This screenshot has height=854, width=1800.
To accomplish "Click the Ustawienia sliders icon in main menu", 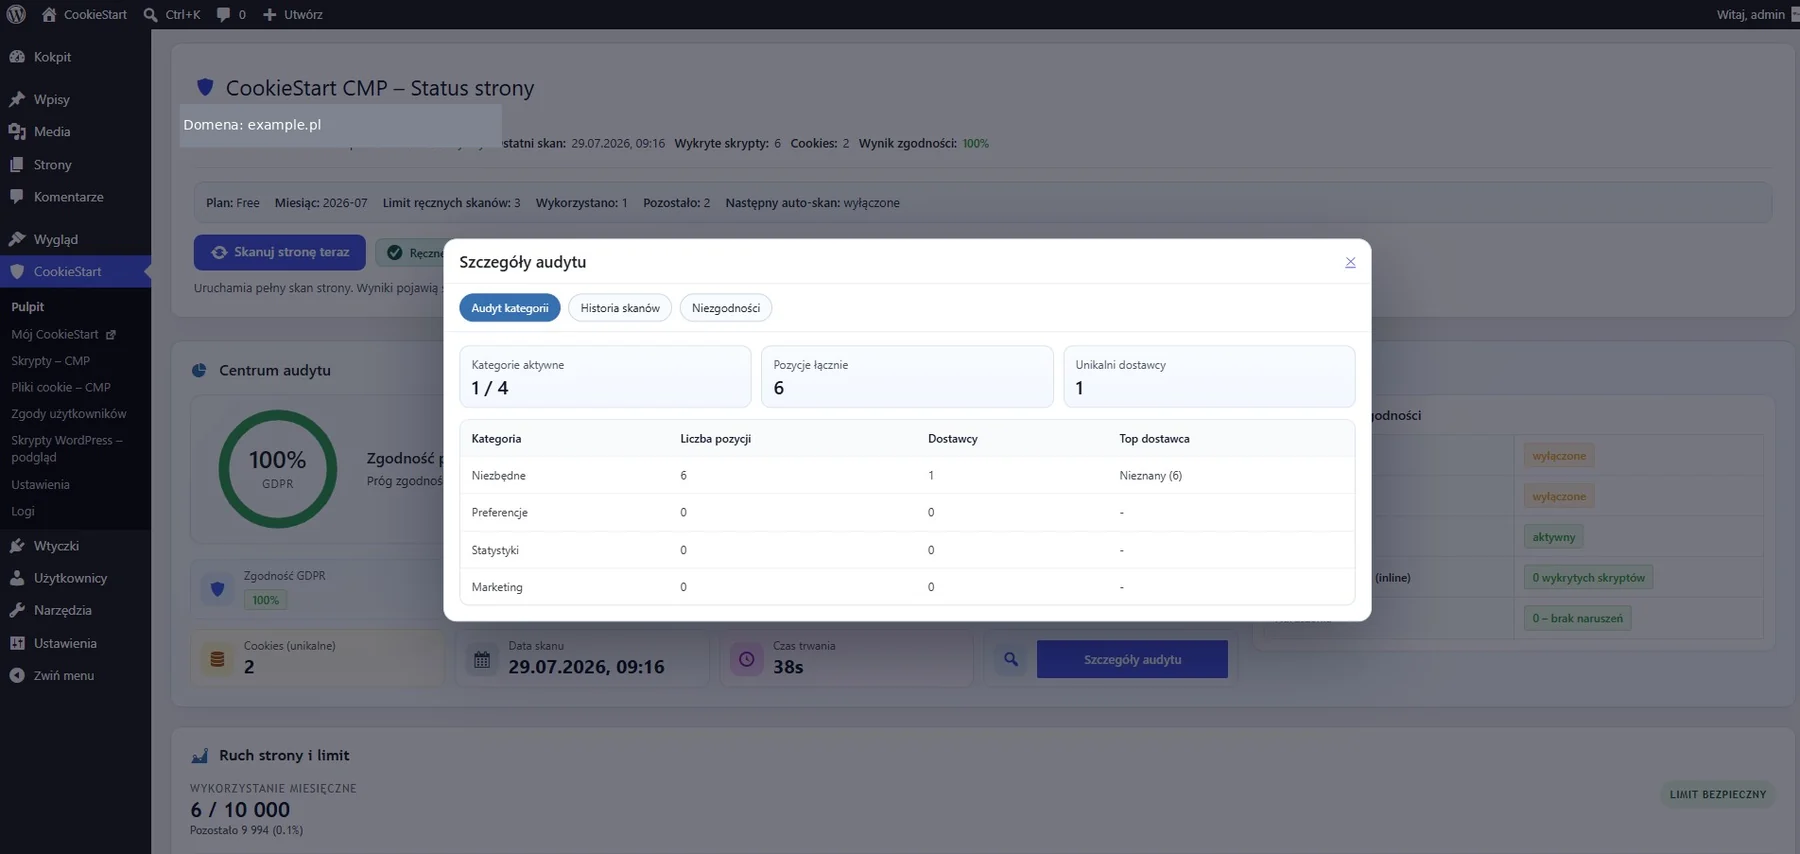I will pyautogui.click(x=17, y=643).
